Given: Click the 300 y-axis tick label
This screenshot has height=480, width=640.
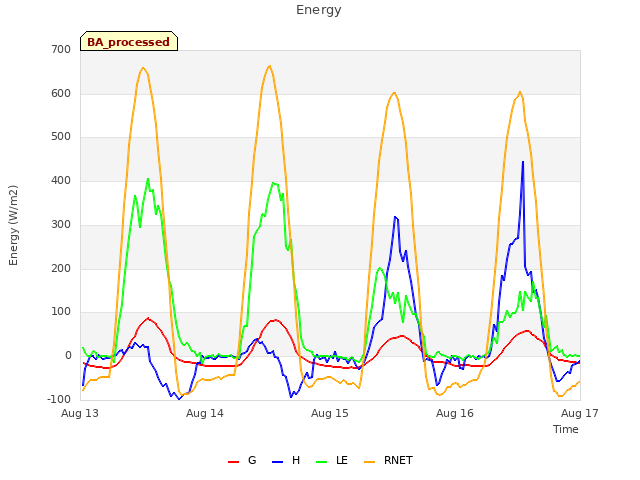Looking at the screenshot, I should point(61,224).
